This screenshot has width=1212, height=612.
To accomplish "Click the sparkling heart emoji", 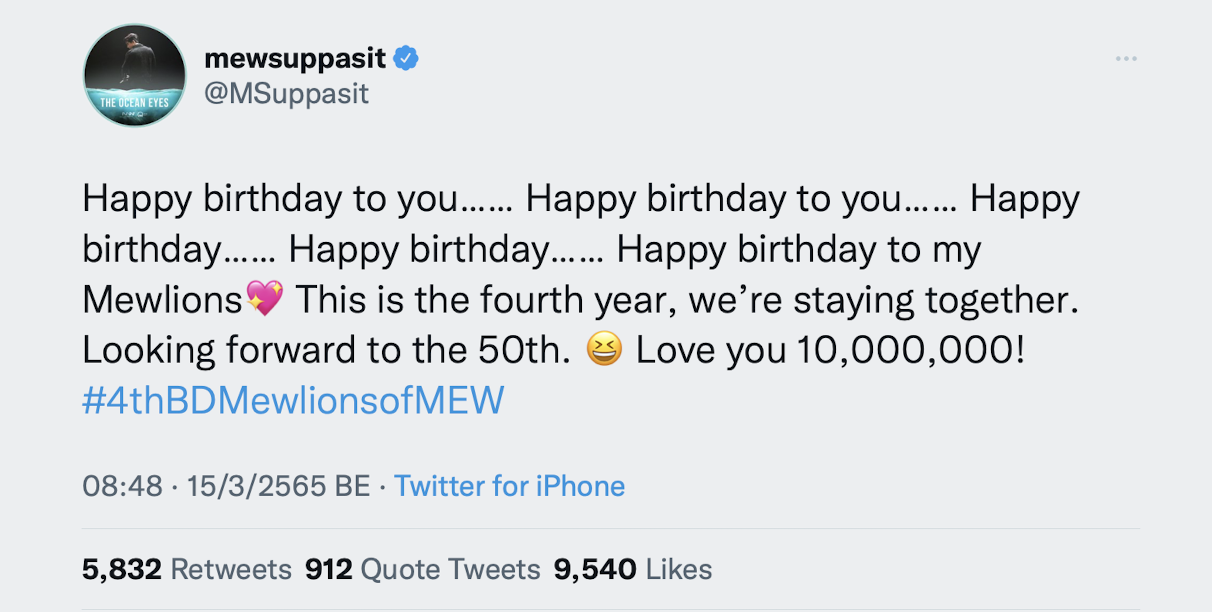I will pos(265,298).
